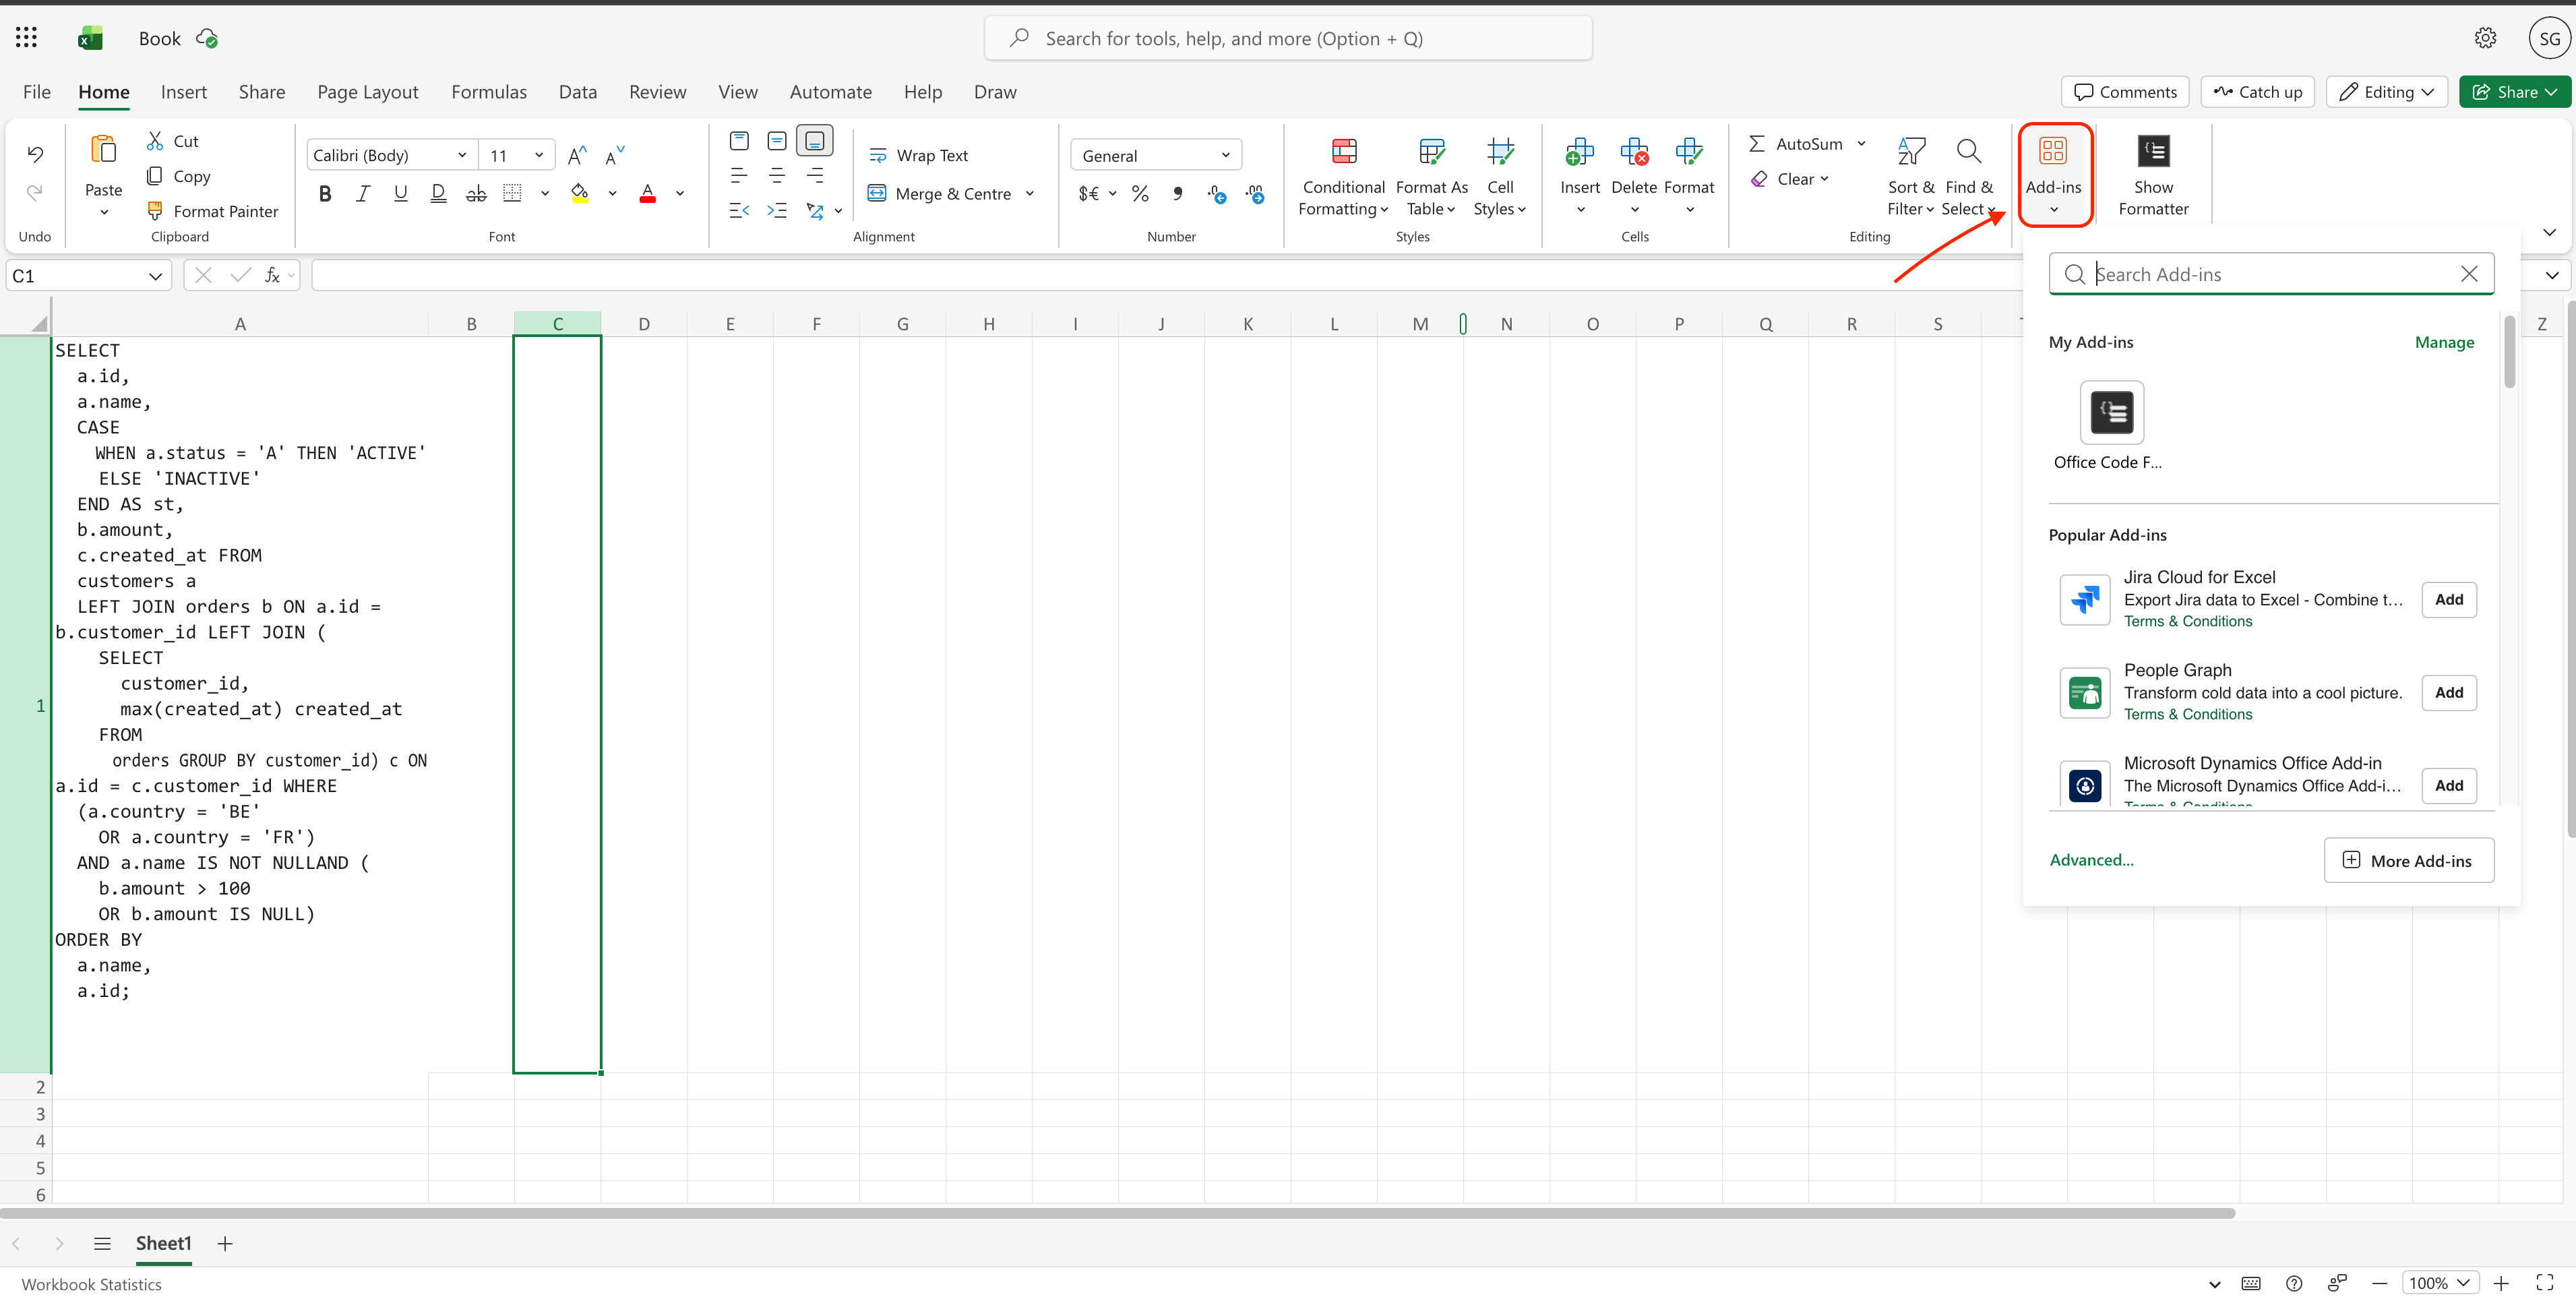This screenshot has height=1297, width=2576.
Task: Click the Search Add-ins input field
Action: tap(2270, 274)
